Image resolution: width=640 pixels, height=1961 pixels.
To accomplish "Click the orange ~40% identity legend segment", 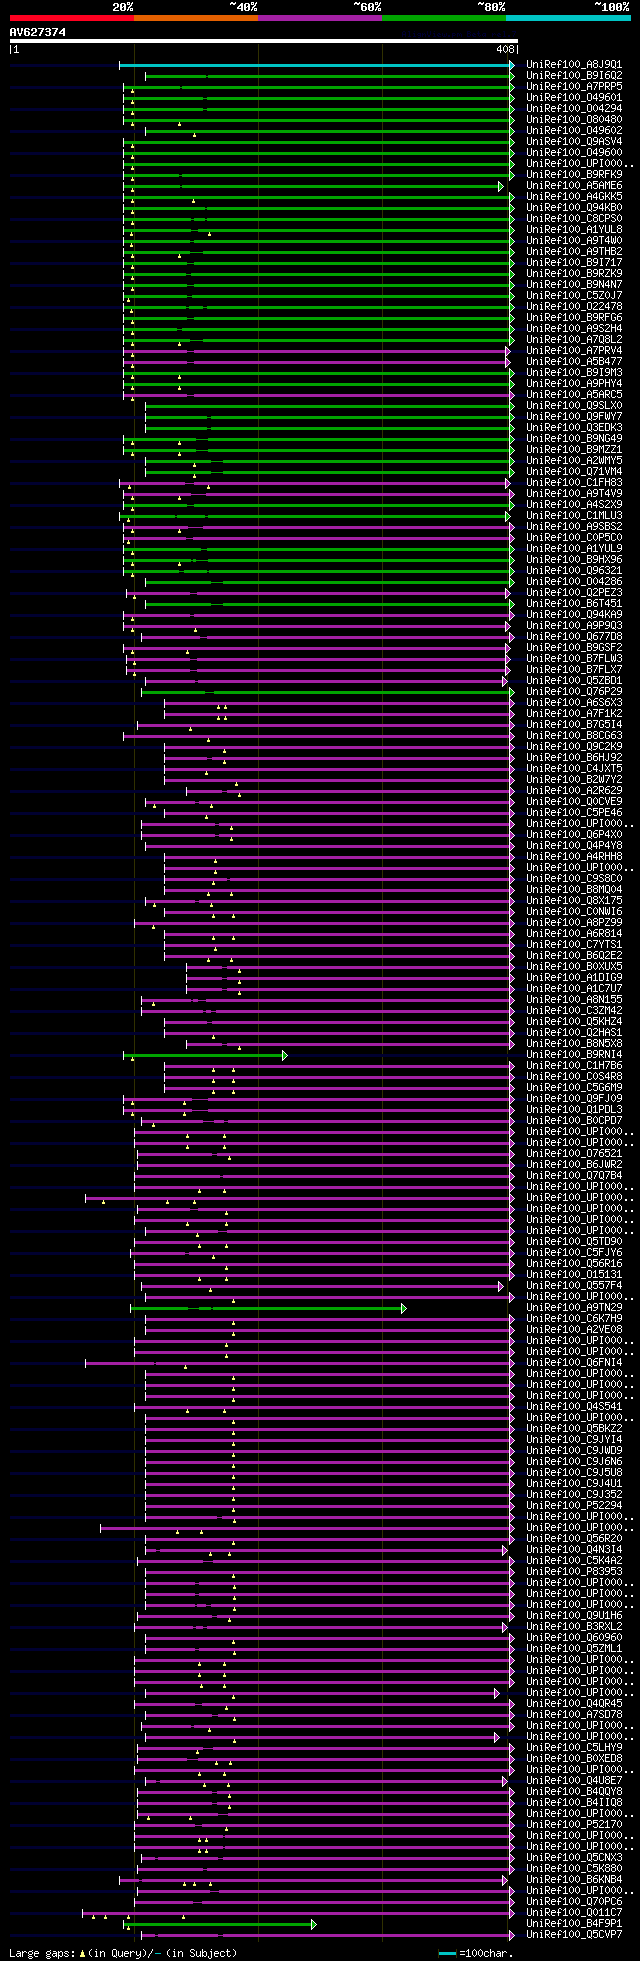I will (x=196, y=18).
